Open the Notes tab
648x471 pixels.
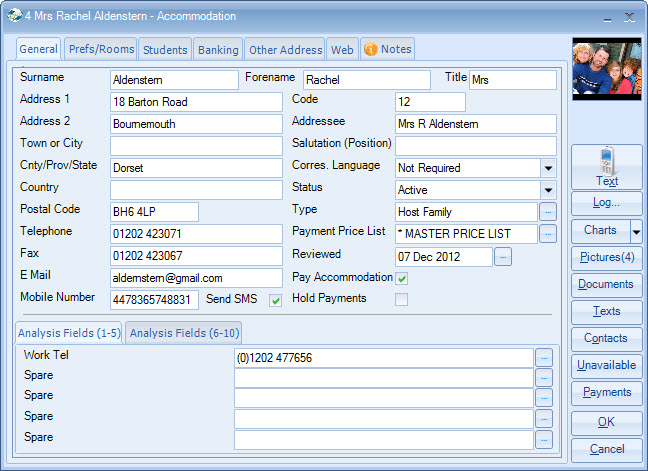pyautogui.click(x=388, y=49)
